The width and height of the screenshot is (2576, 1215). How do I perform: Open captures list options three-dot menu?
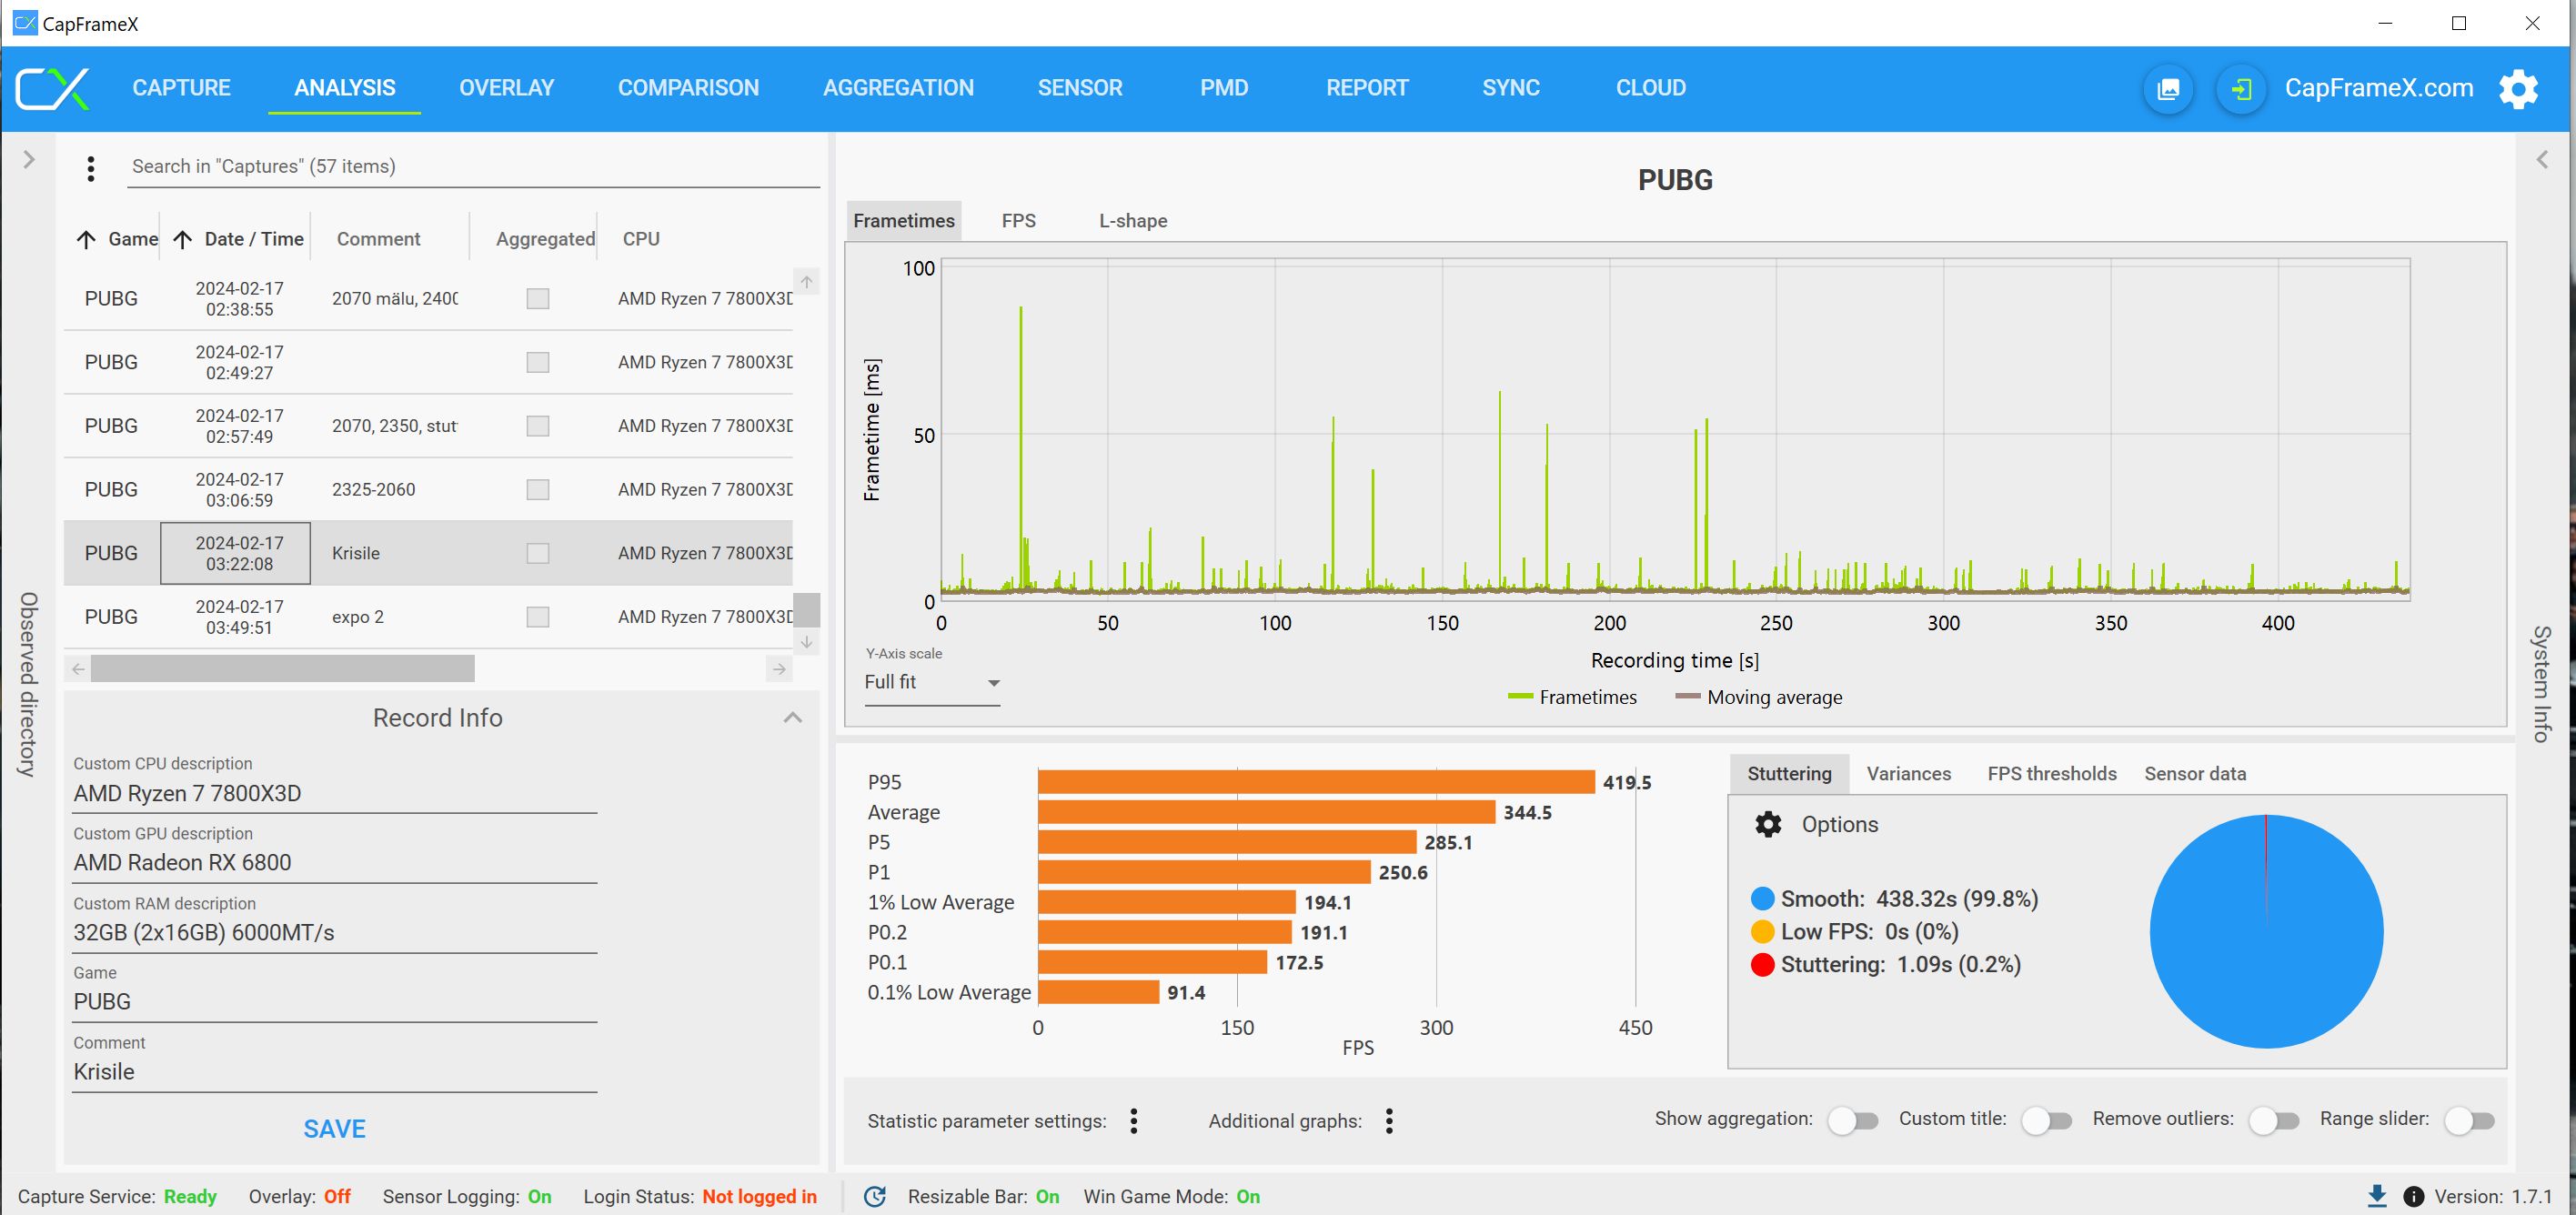91,168
